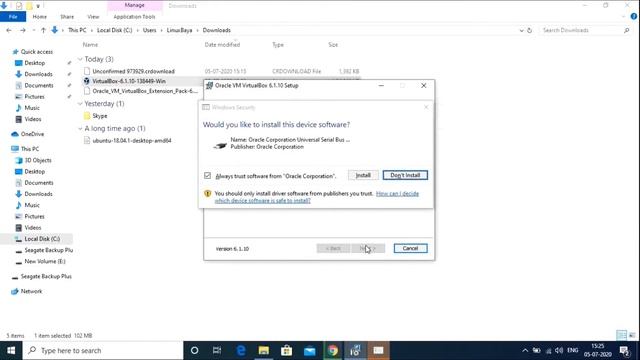Open the Windows Start menu
The height and width of the screenshot is (360, 640).
pos(11,351)
